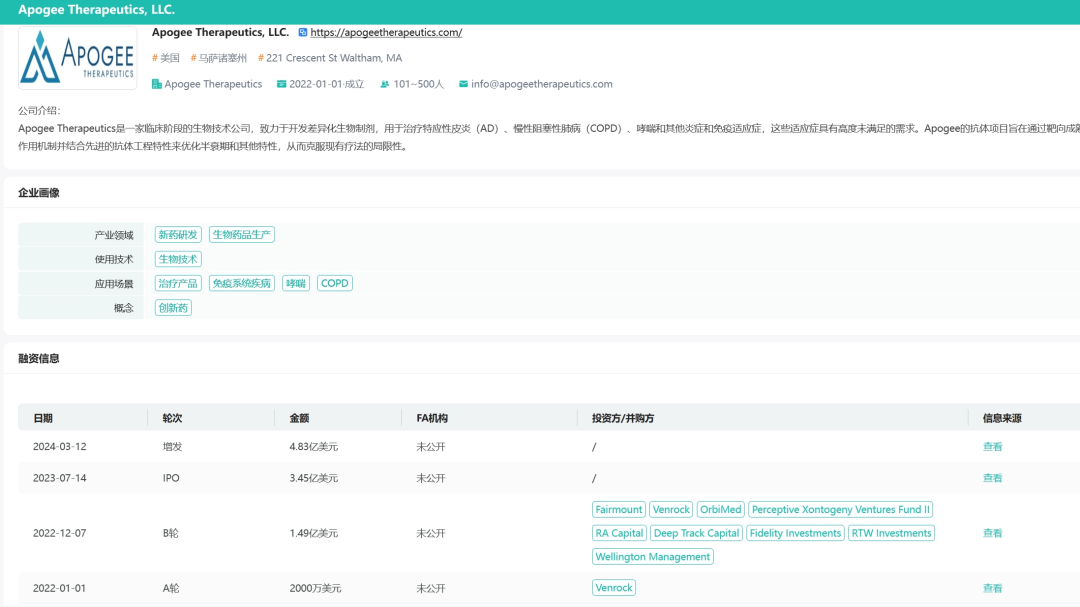Click the 生物技术 technology tag
1080x607 pixels.
pos(178,259)
